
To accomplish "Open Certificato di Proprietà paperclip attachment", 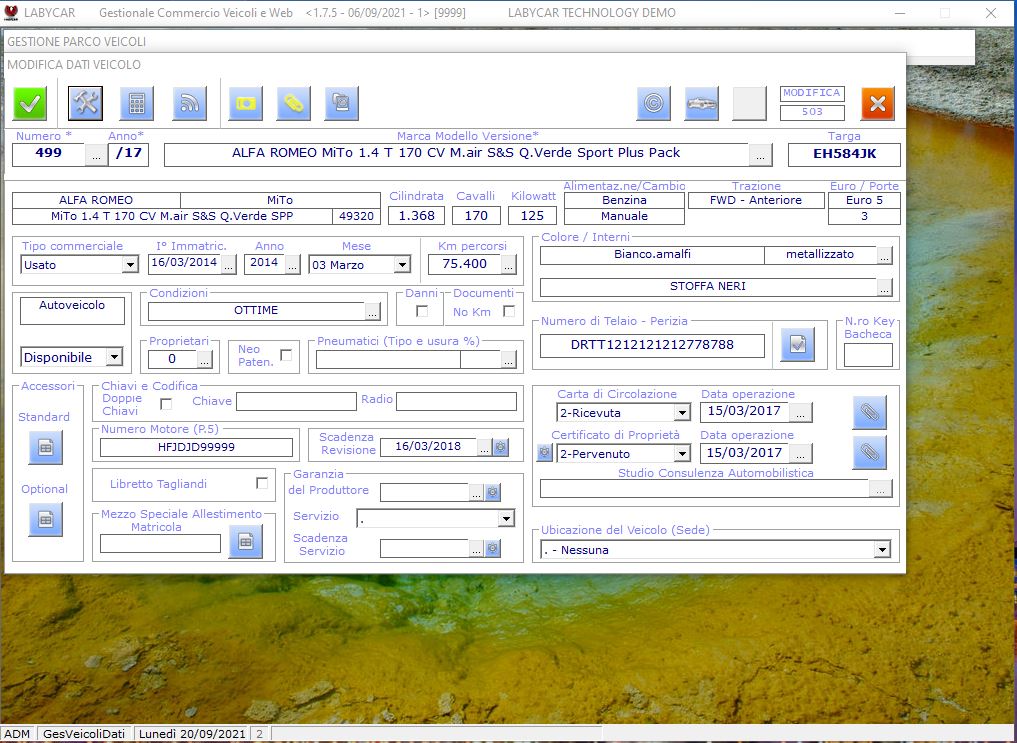I will point(869,452).
